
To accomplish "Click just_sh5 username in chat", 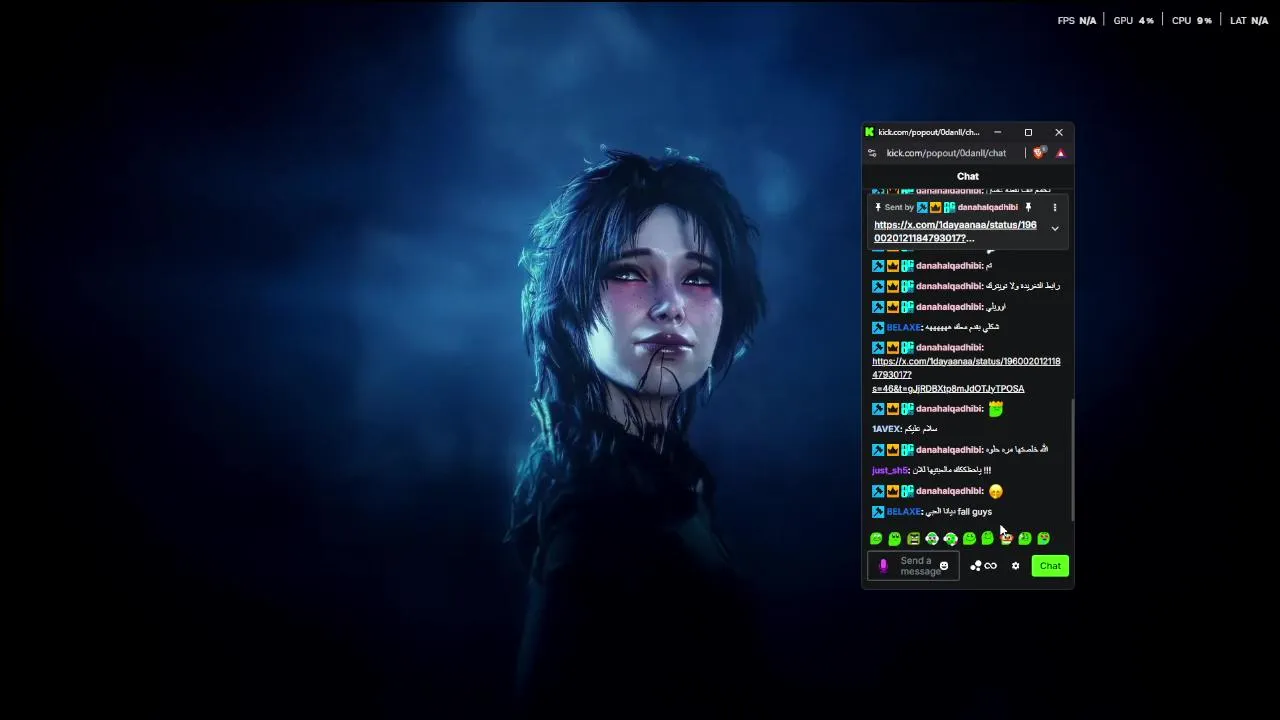I will (889, 470).
